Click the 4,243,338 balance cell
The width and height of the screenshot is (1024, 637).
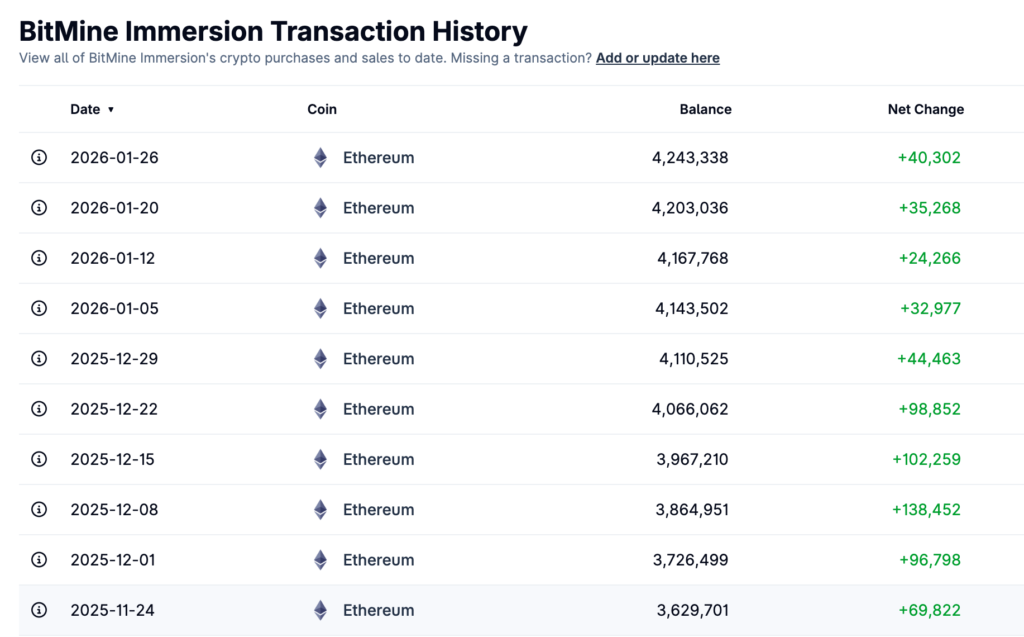point(690,158)
